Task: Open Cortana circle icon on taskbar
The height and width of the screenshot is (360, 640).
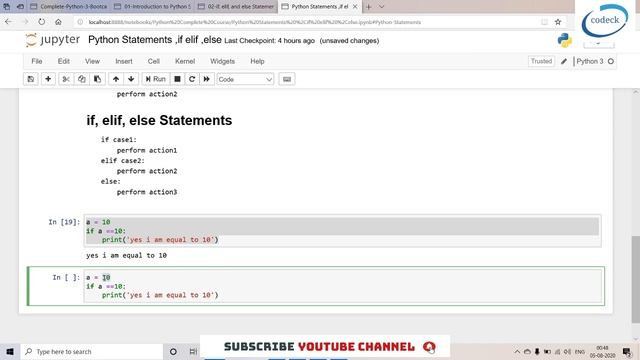Action: pos(173,351)
